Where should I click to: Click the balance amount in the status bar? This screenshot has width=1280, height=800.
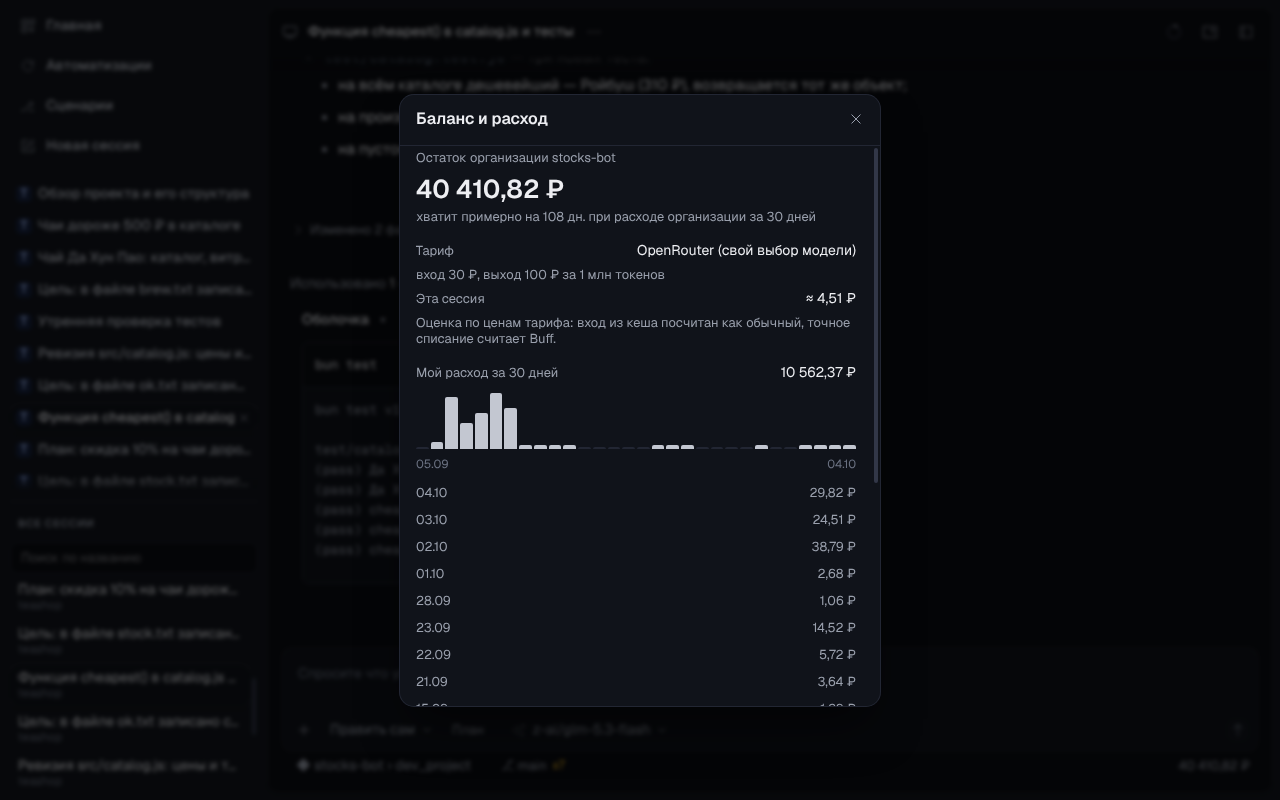1214,765
